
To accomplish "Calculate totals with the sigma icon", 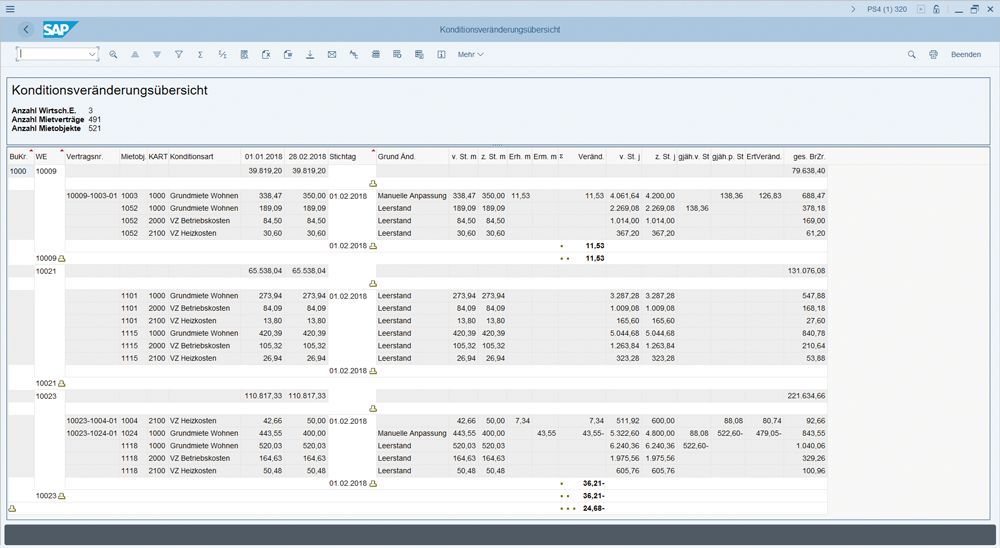I will (200, 54).
